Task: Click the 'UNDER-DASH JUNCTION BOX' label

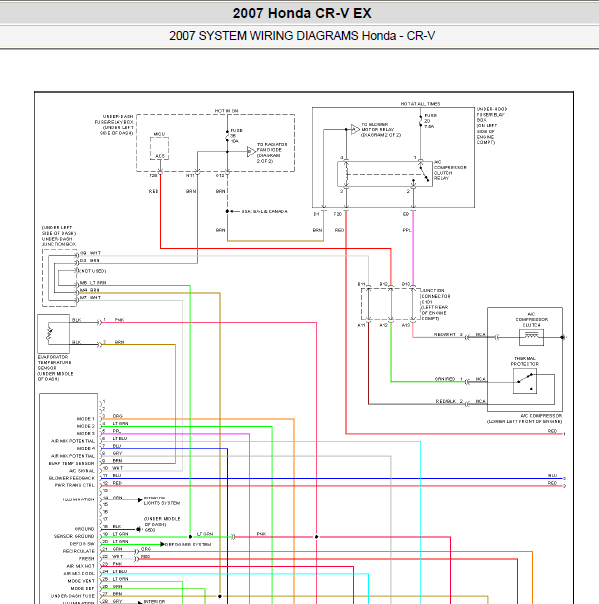Action: (x=59, y=236)
